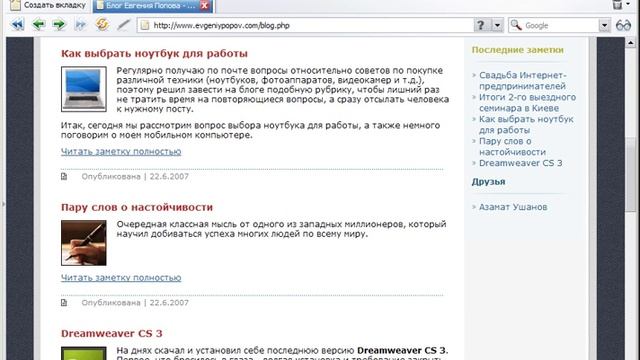This screenshot has height=360, width=640.
Task: Click the magnifier icon in search box
Action: tap(516, 25)
